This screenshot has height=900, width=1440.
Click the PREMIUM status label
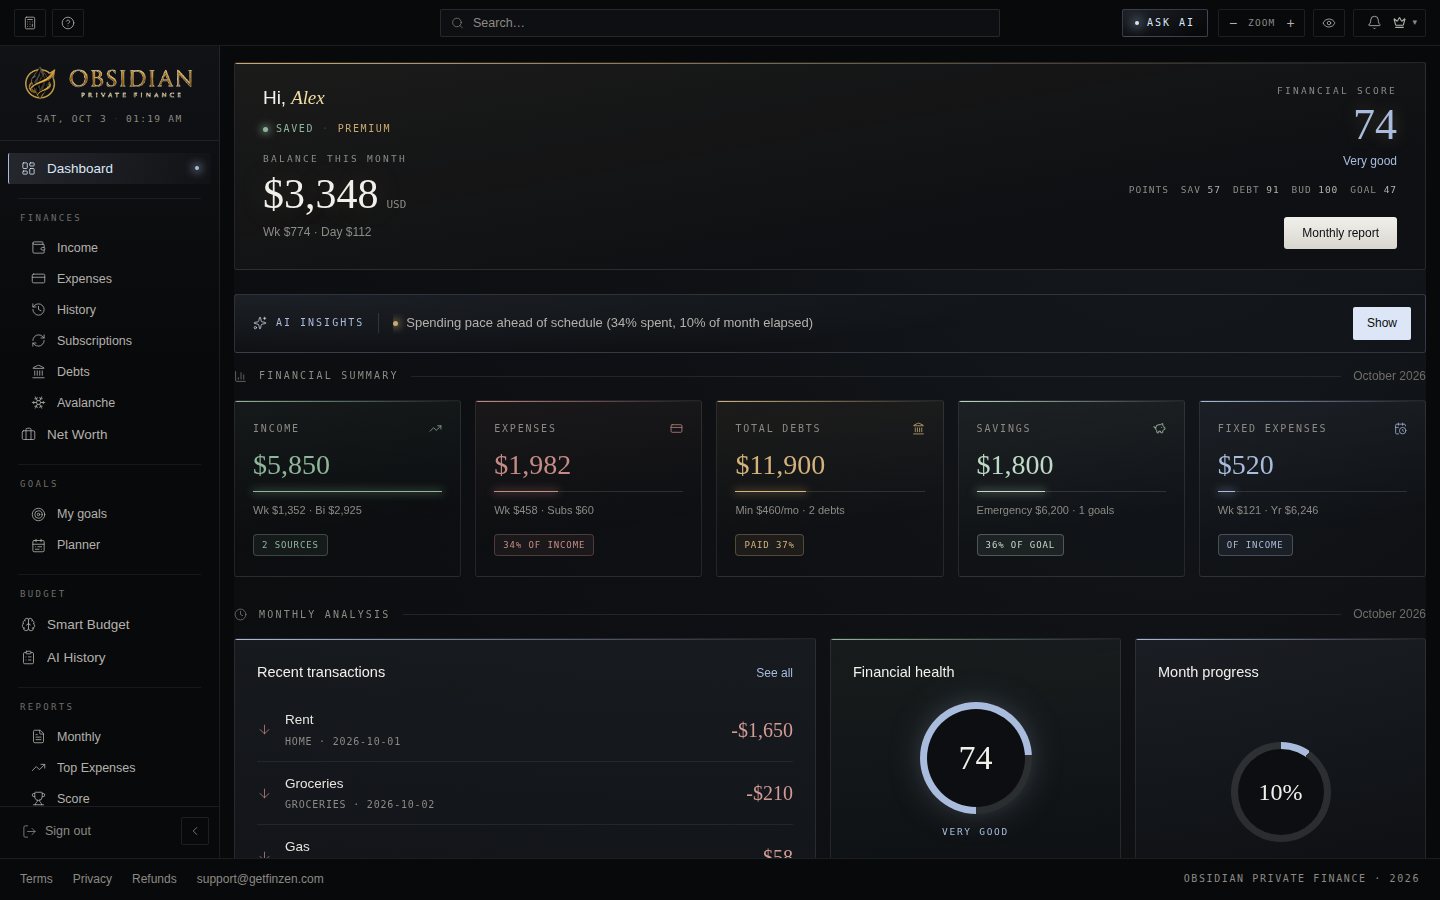click(x=364, y=128)
